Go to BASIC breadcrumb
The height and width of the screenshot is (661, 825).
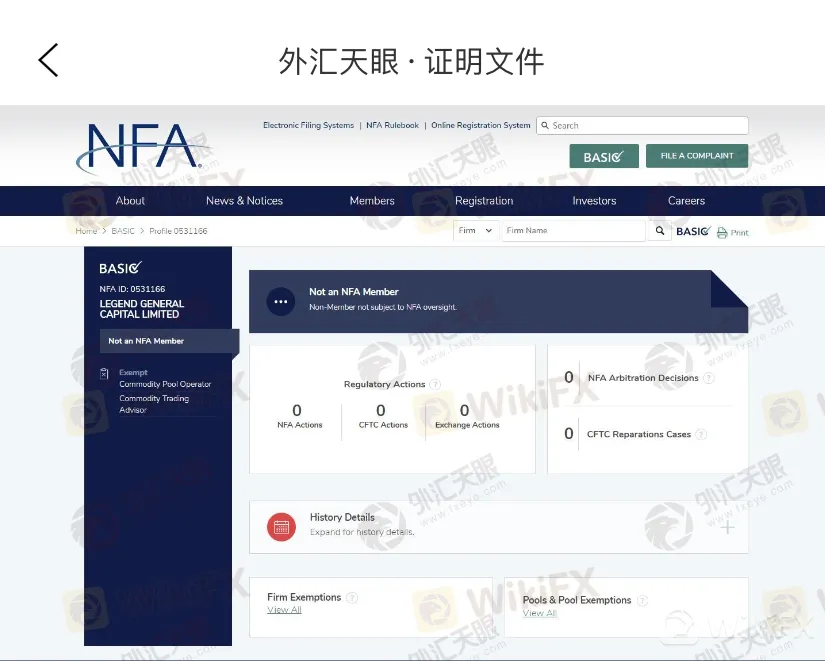pyautogui.click(x=123, y=231)
